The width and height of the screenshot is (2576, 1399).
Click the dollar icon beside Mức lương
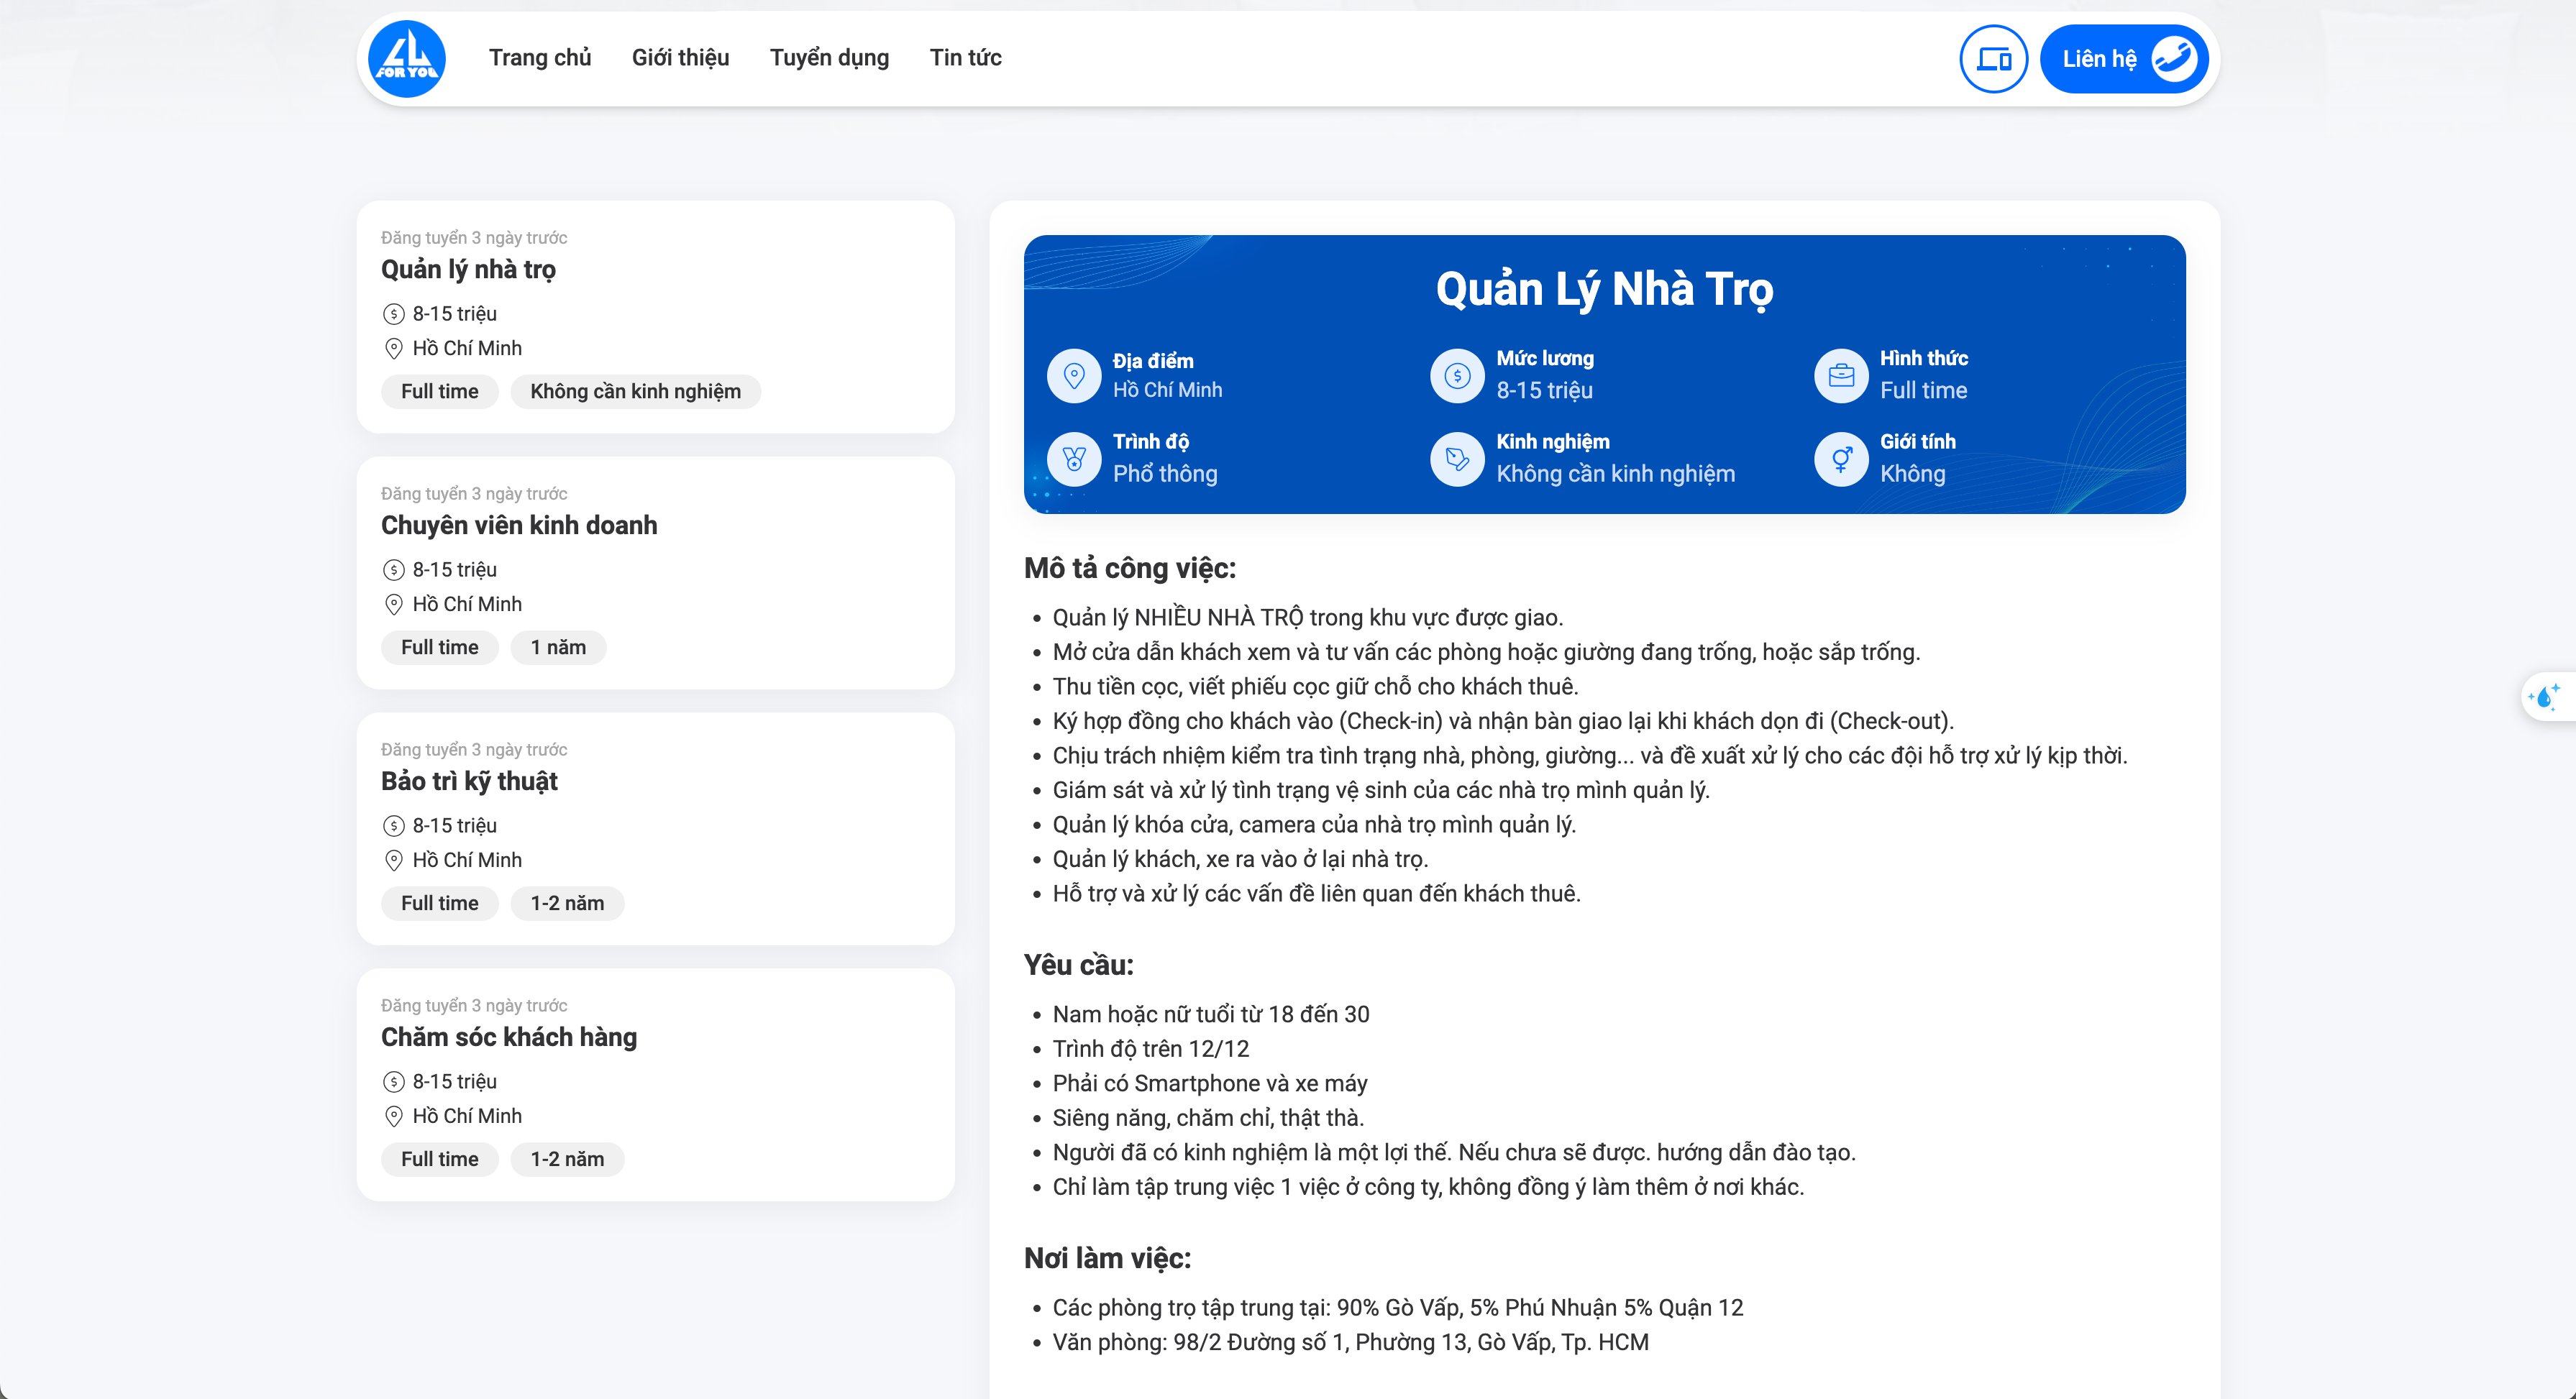point(1457,376)
